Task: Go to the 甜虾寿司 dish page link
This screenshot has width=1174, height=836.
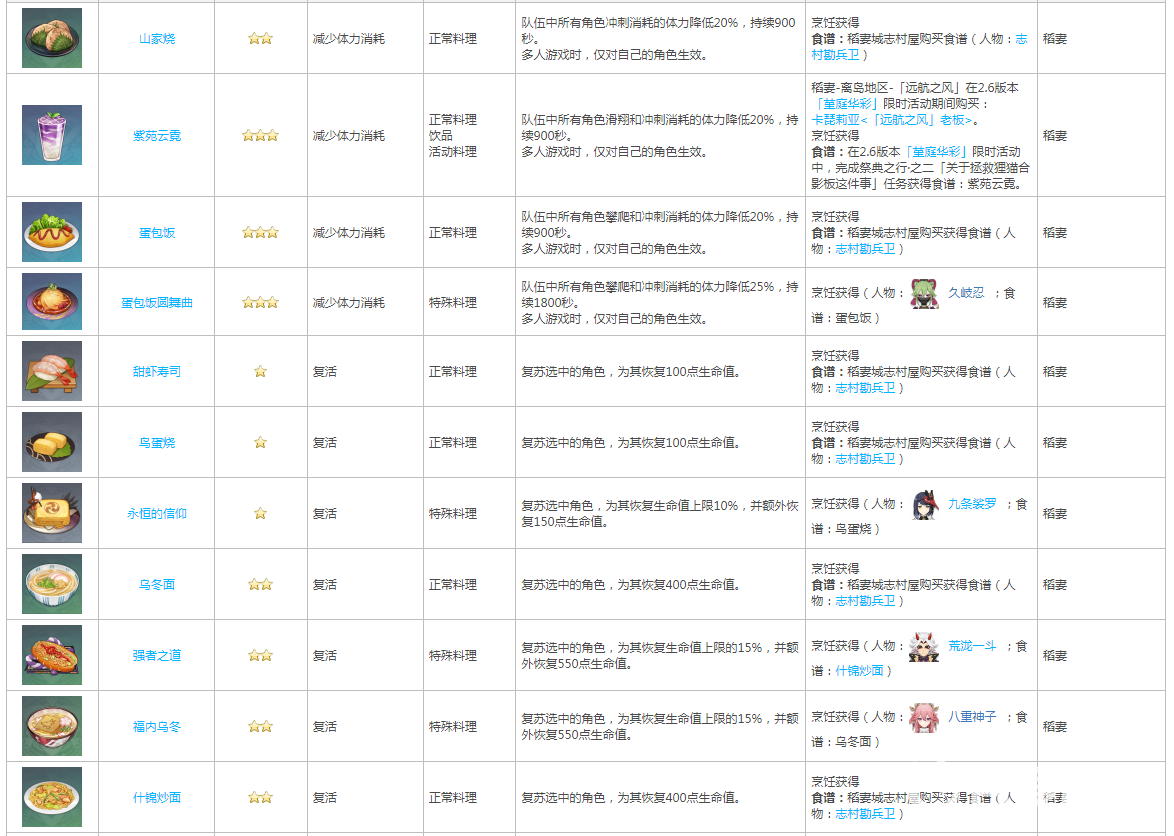Action: click(x=157, y=372)
